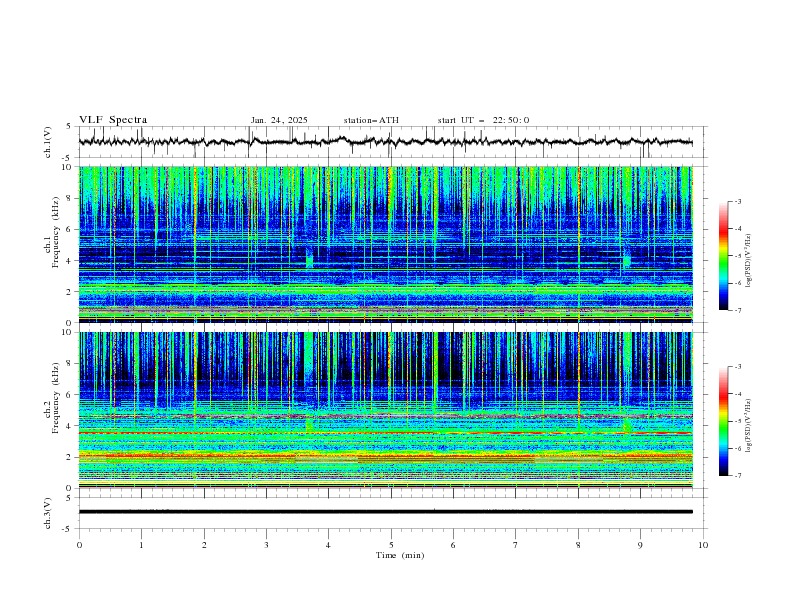Click the "8" kHz tick on ch.1 spectrogram axis
Image resolution: width=792 pixels, height=612 pixels.
[71, 198]
